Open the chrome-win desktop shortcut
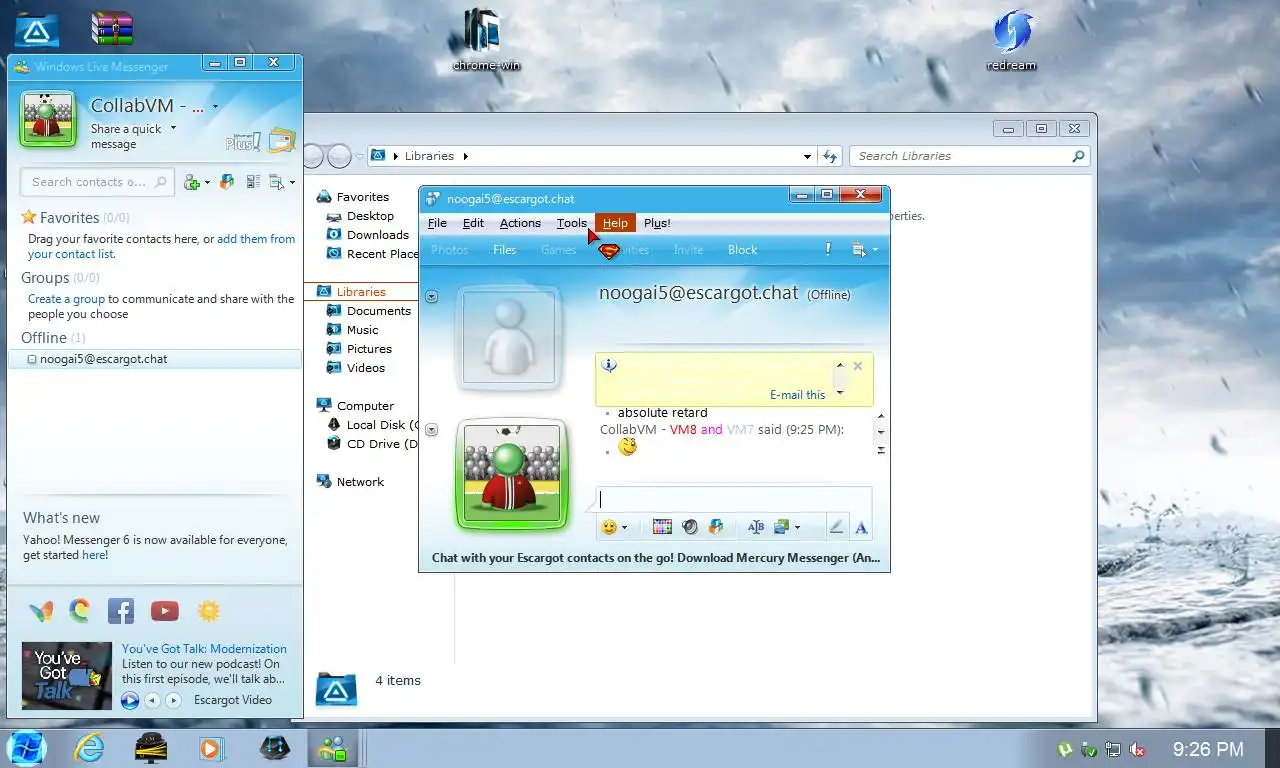 (486, 40)
